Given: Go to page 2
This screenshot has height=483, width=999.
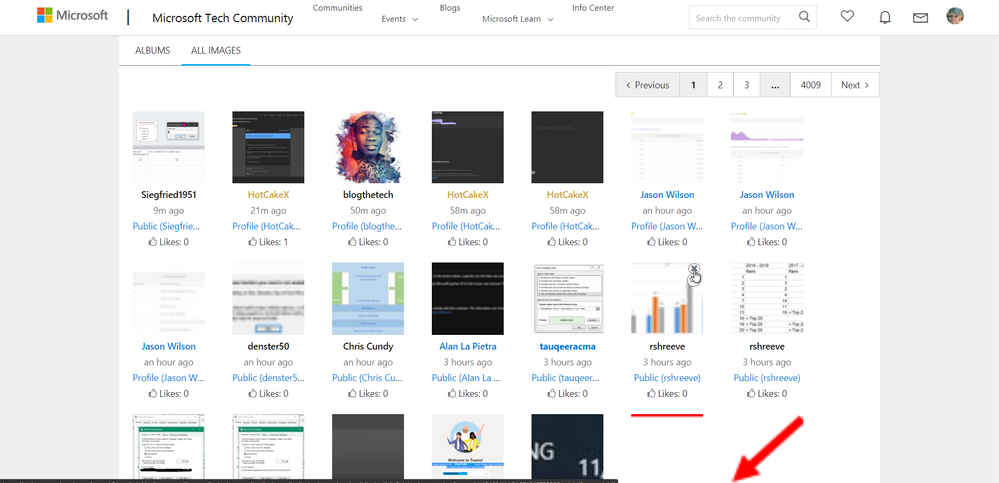Looking at the screenshot, I should (720, 85).
